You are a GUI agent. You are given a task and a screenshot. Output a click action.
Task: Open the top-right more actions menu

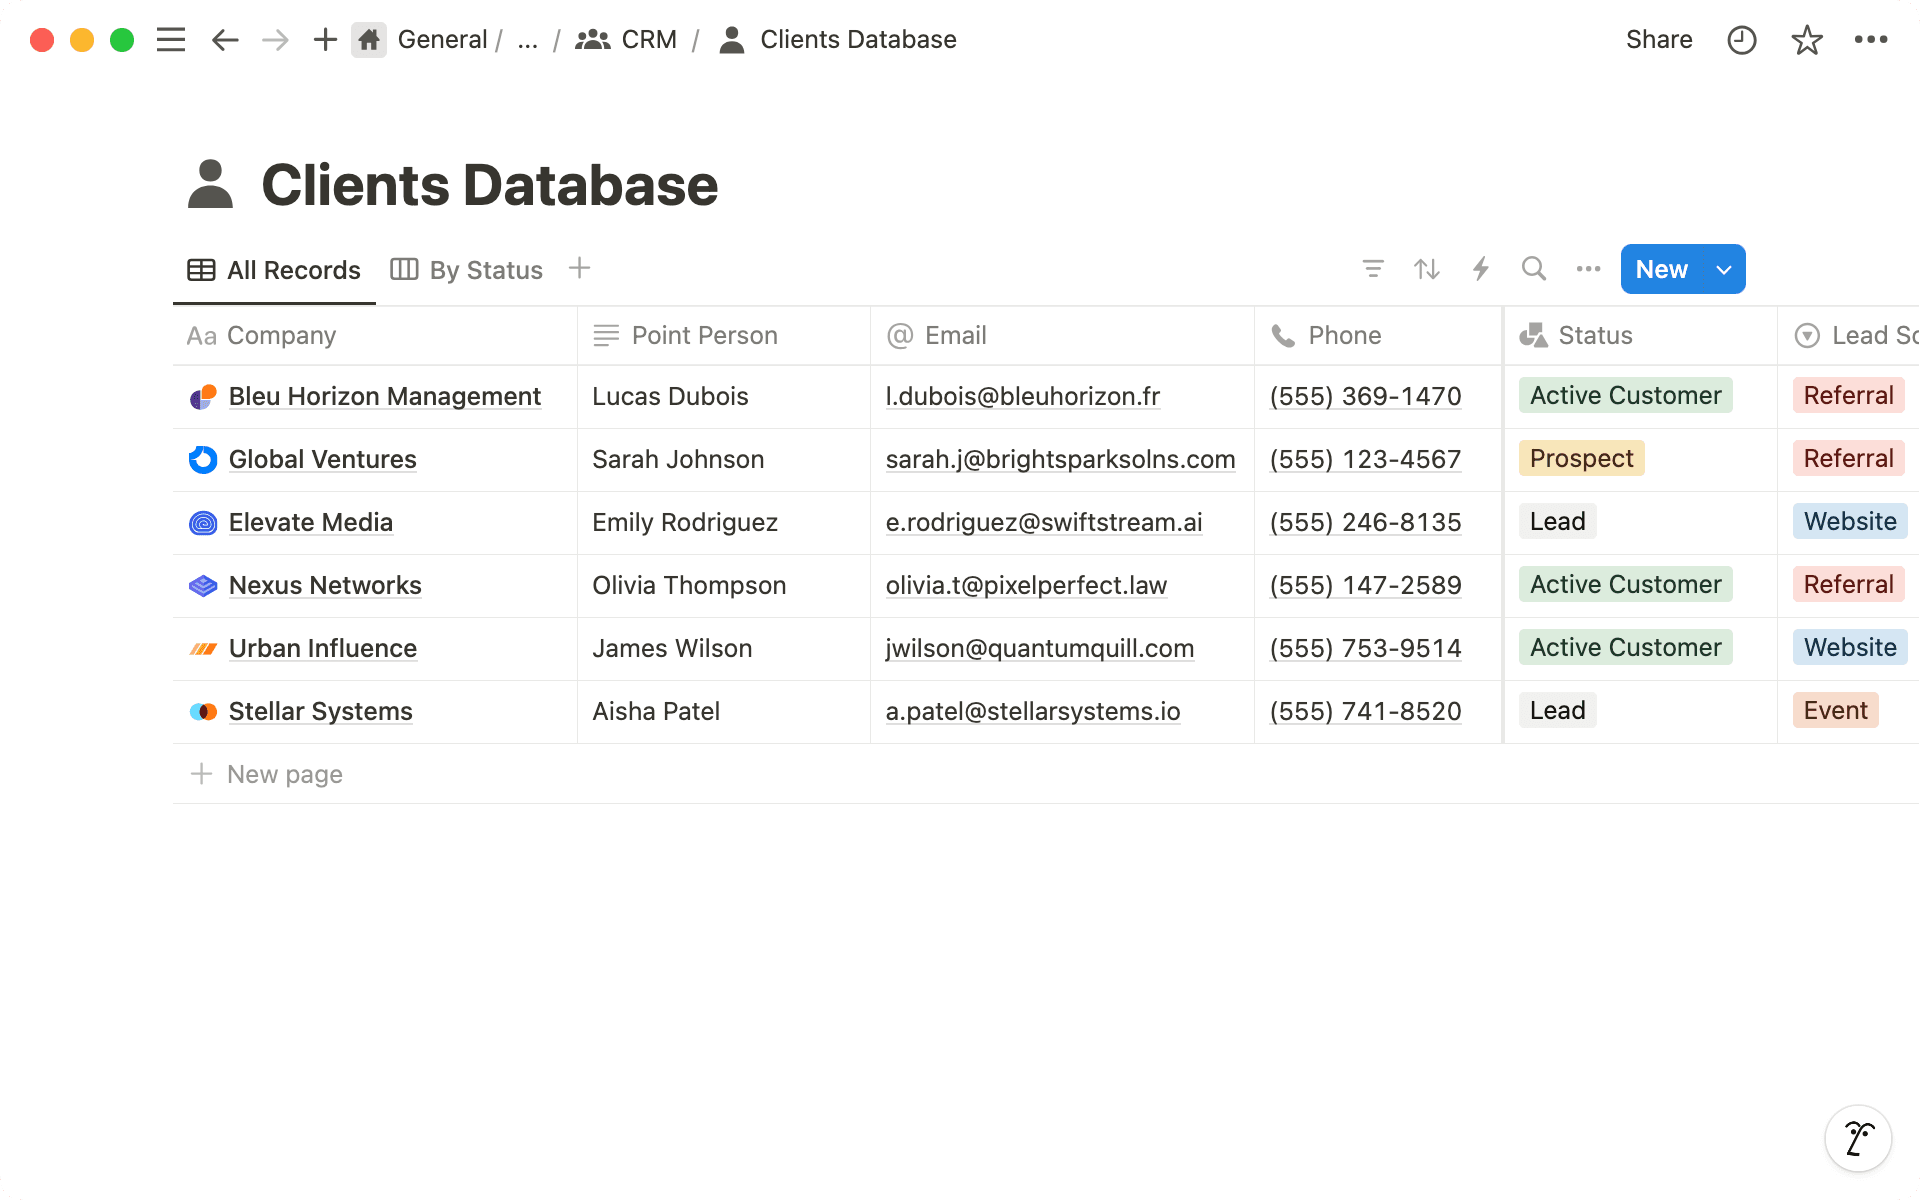click(x=1872, y=39)
